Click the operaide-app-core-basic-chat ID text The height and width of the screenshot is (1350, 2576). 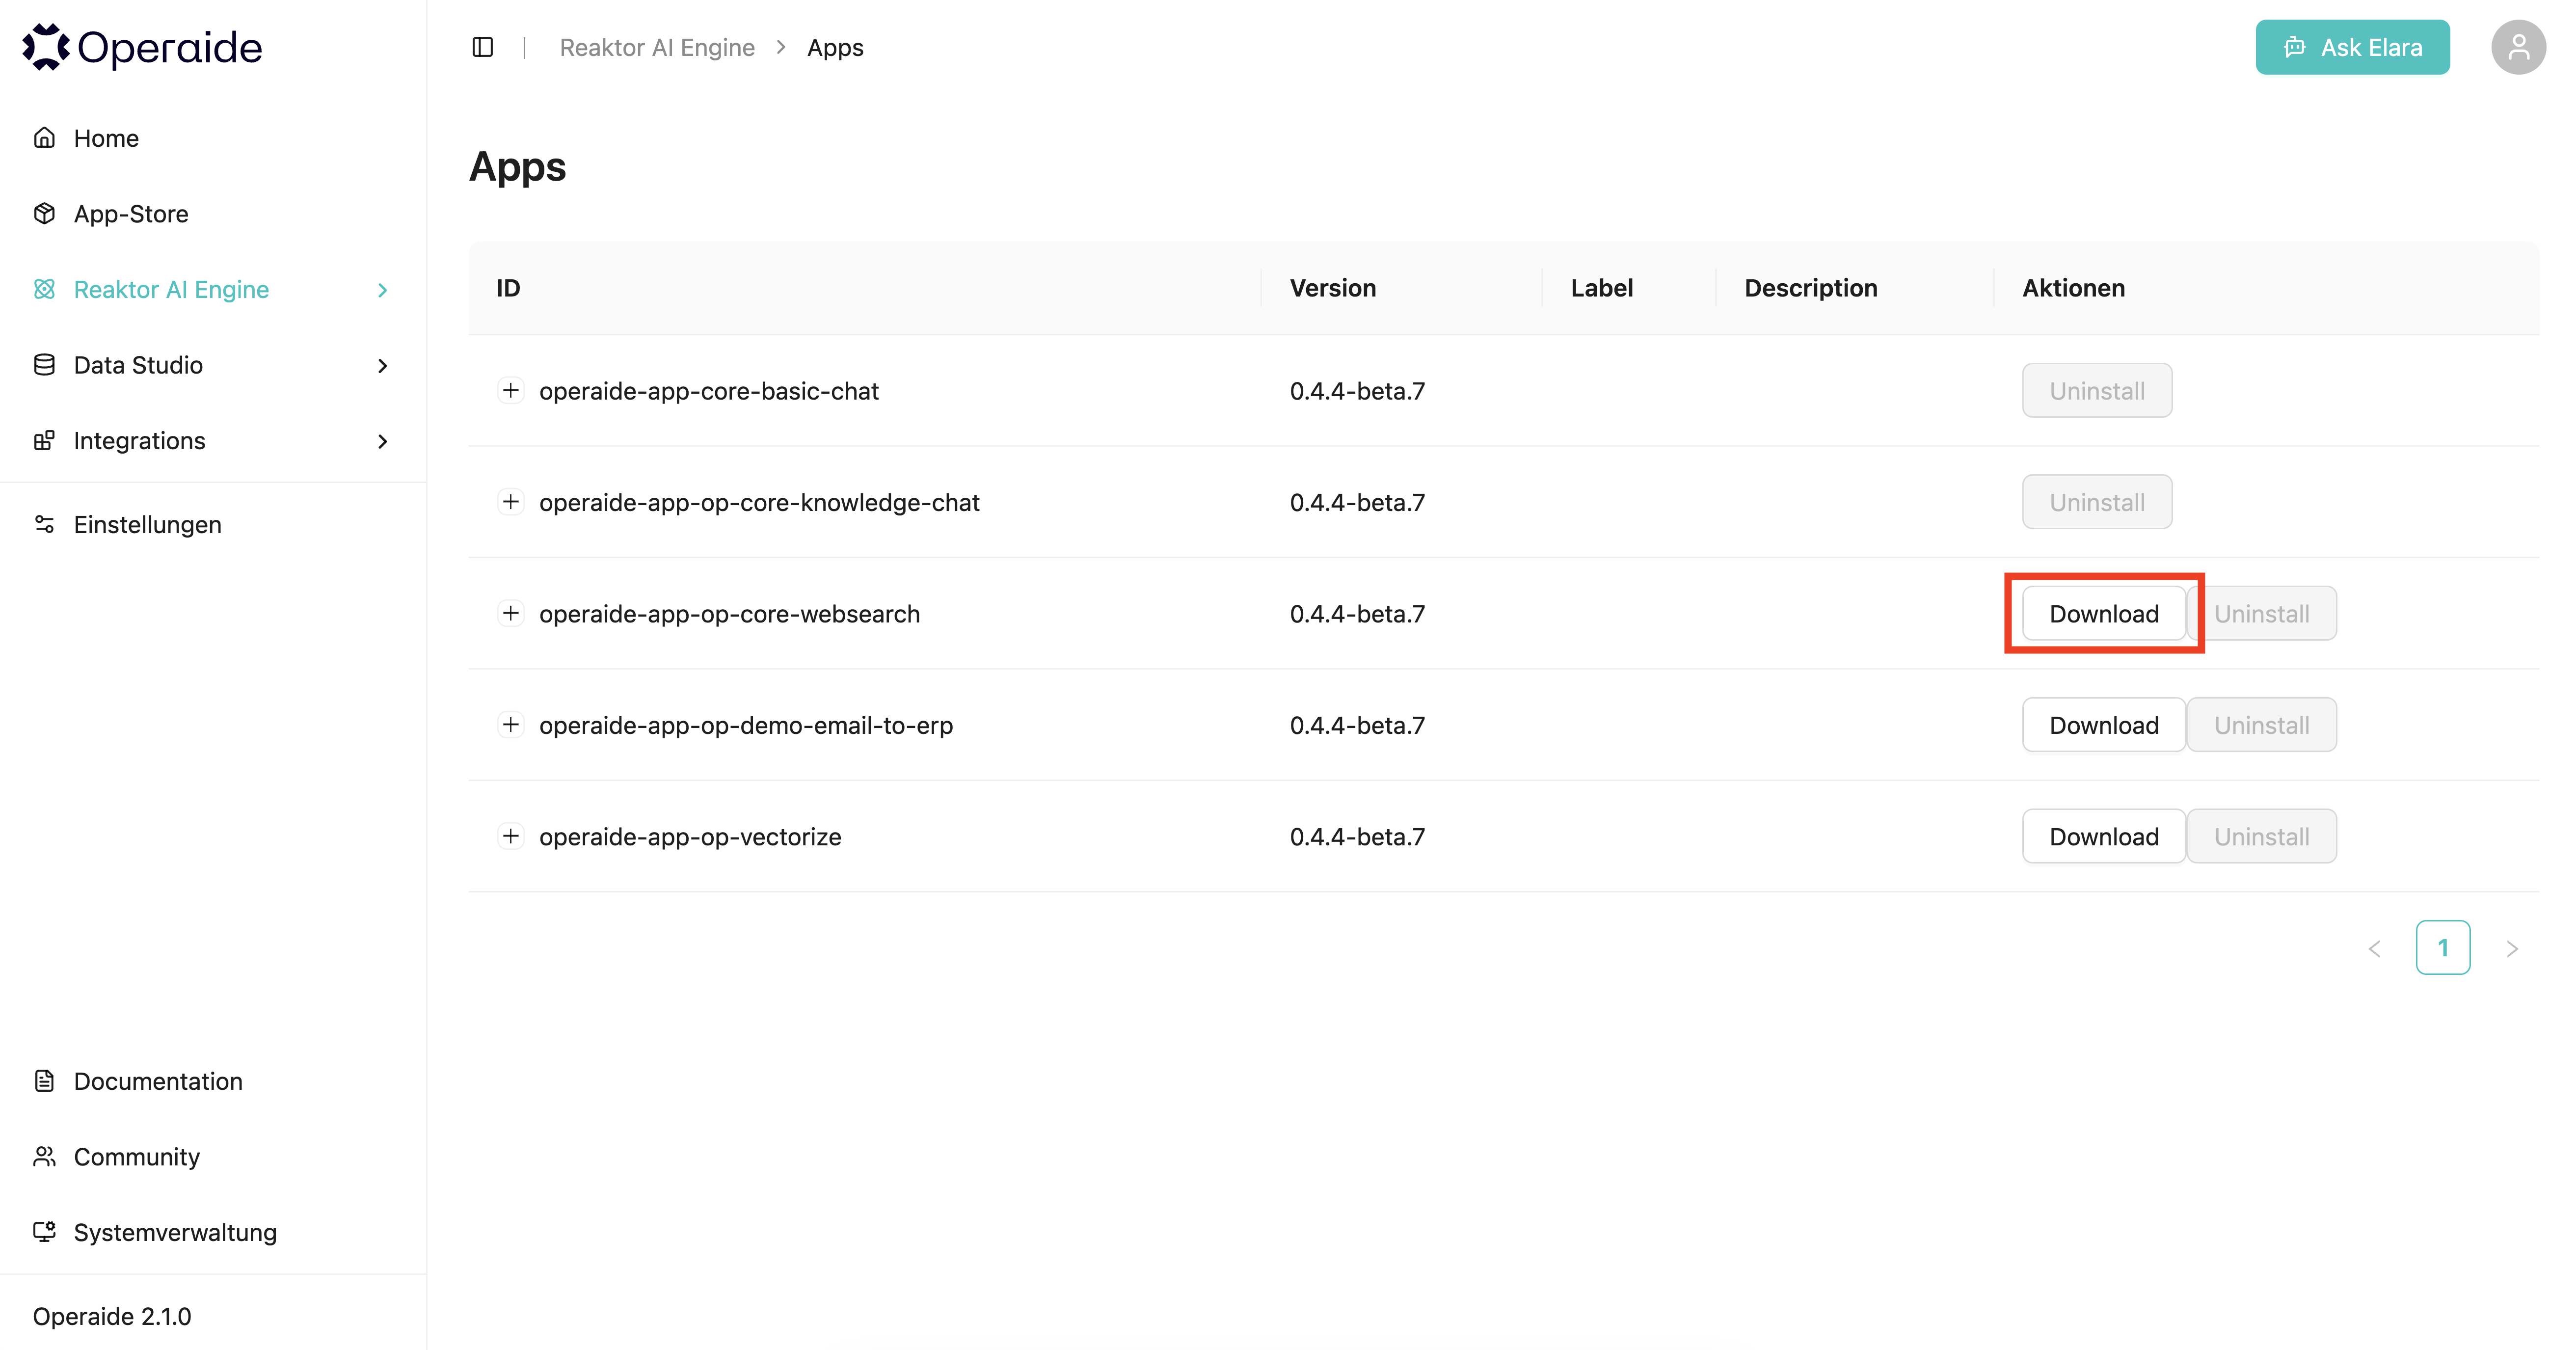point(709,391)
